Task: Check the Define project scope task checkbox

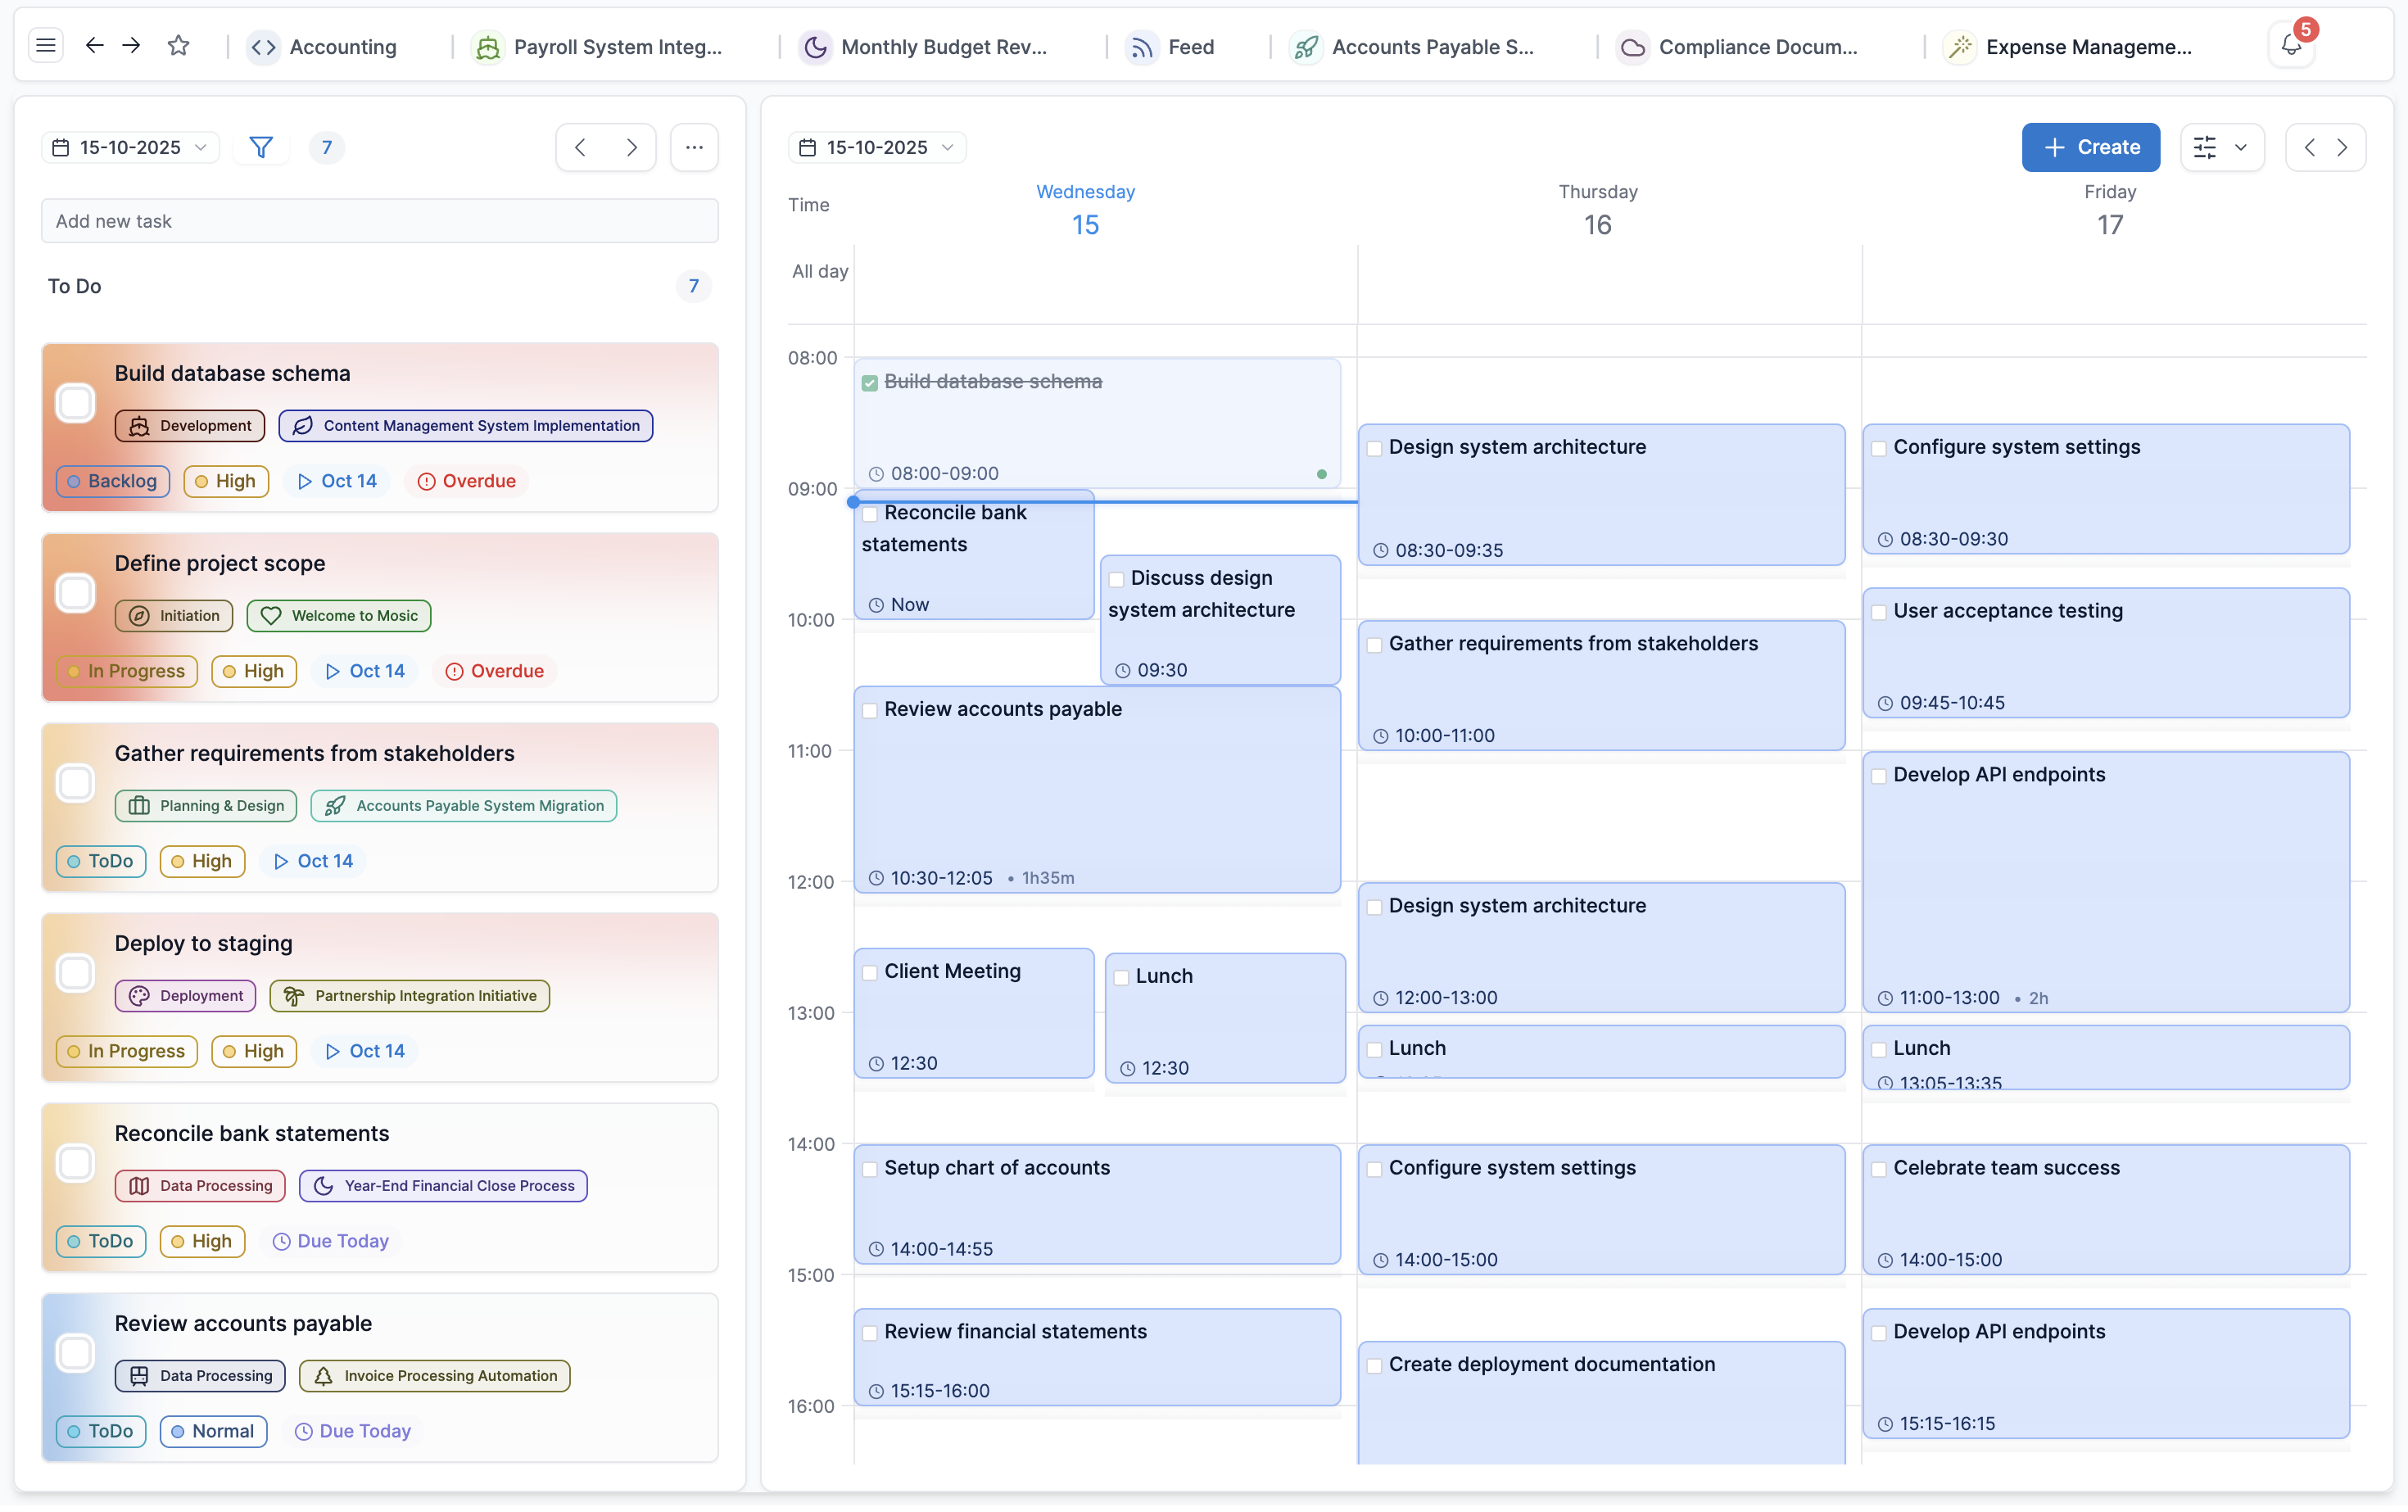Action: click(76, 595)
